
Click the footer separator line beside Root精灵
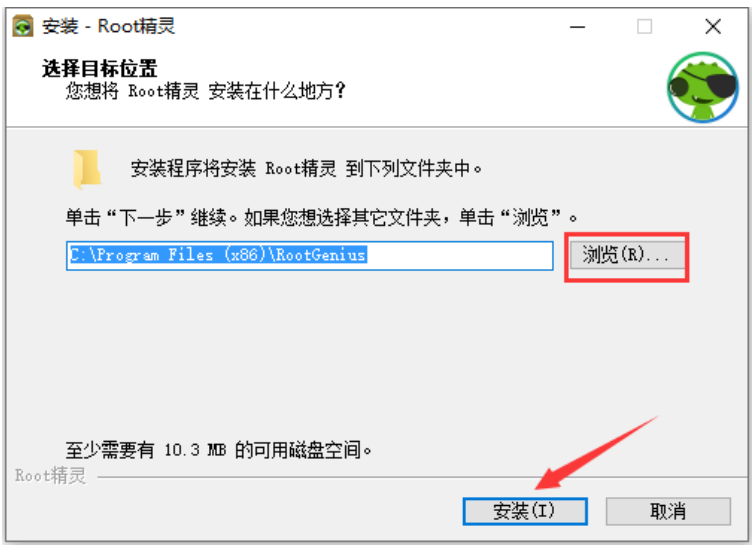pos(422,477)
